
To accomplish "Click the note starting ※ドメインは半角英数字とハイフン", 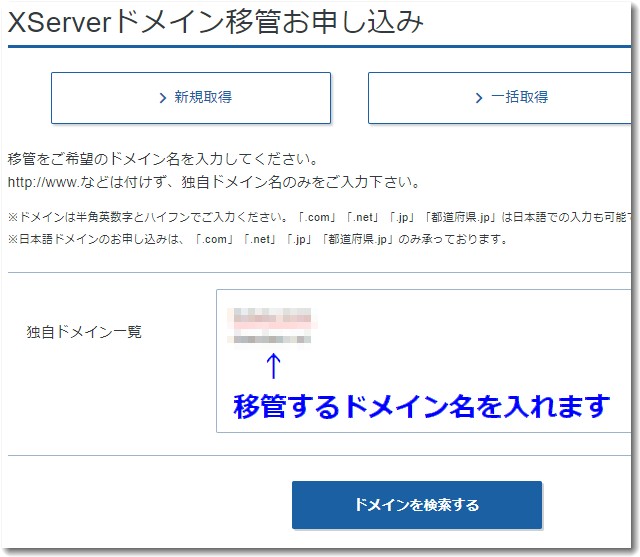I will click(x=319, y=217).
